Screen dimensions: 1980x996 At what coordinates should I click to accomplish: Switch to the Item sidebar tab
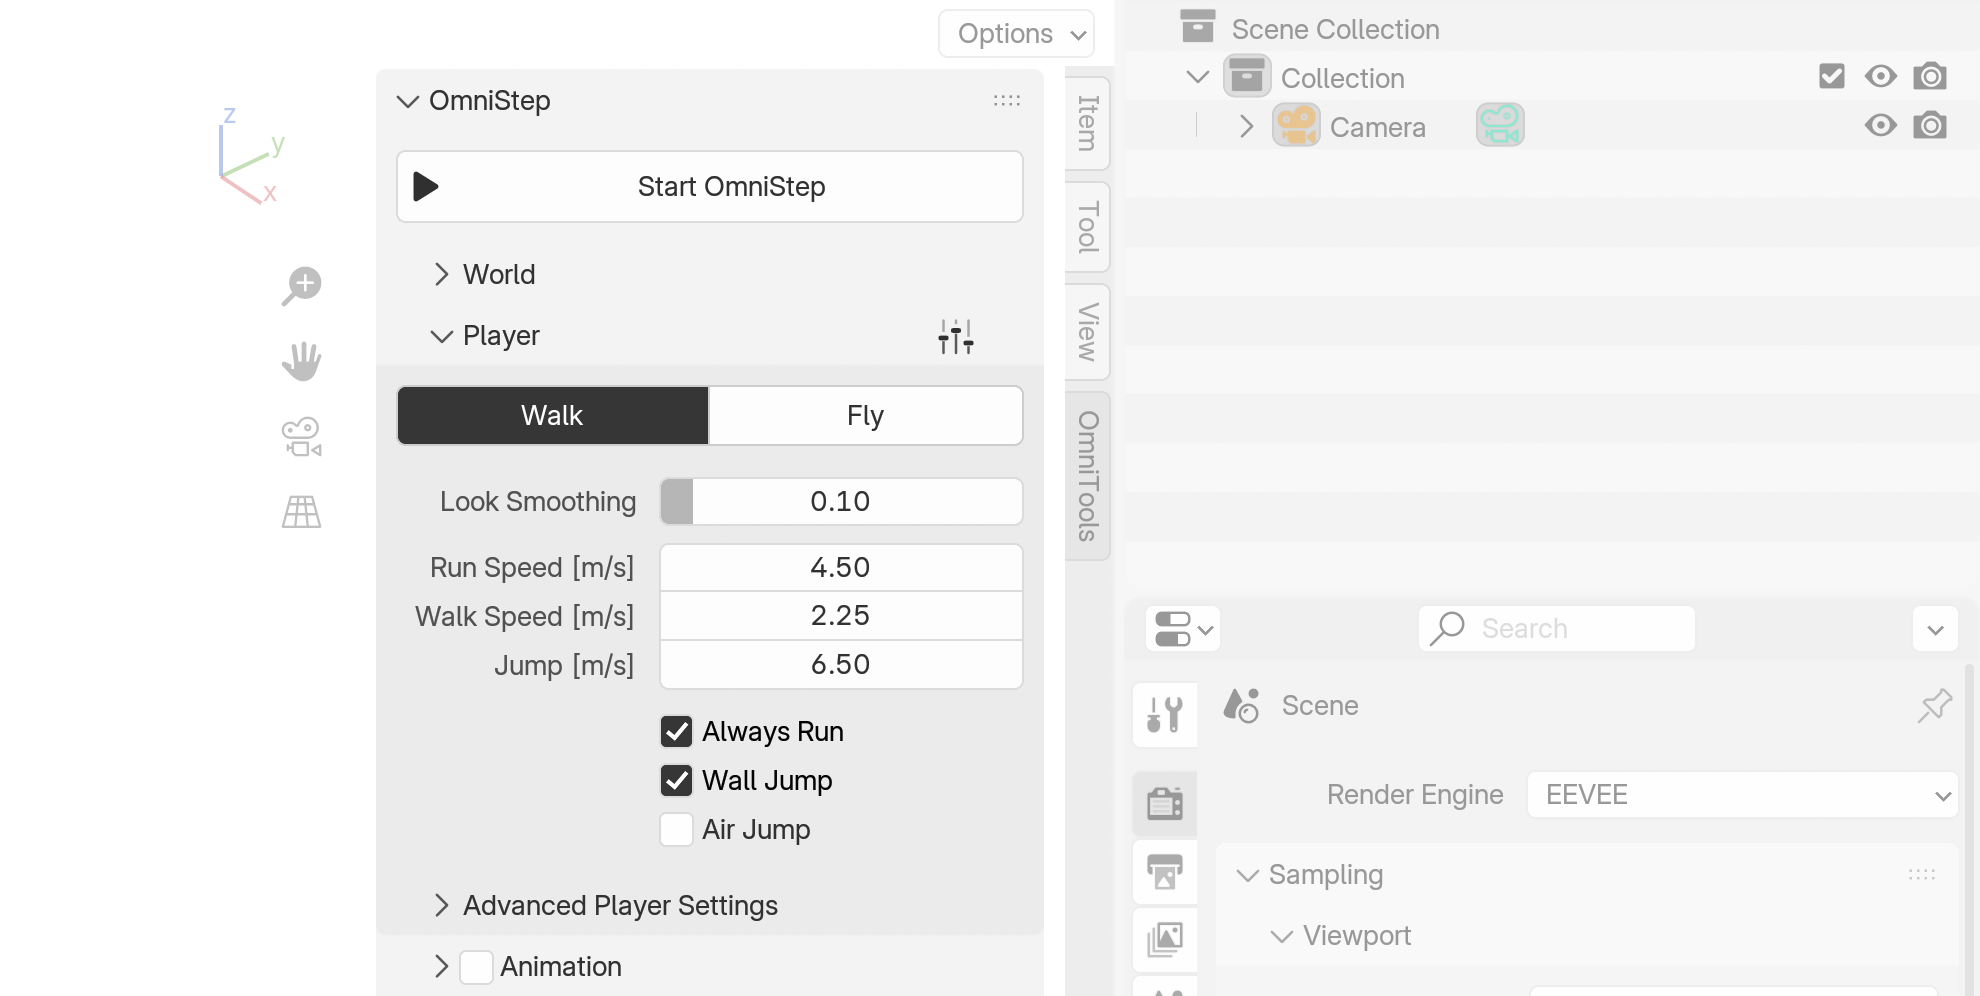[x=1088, y=123]
